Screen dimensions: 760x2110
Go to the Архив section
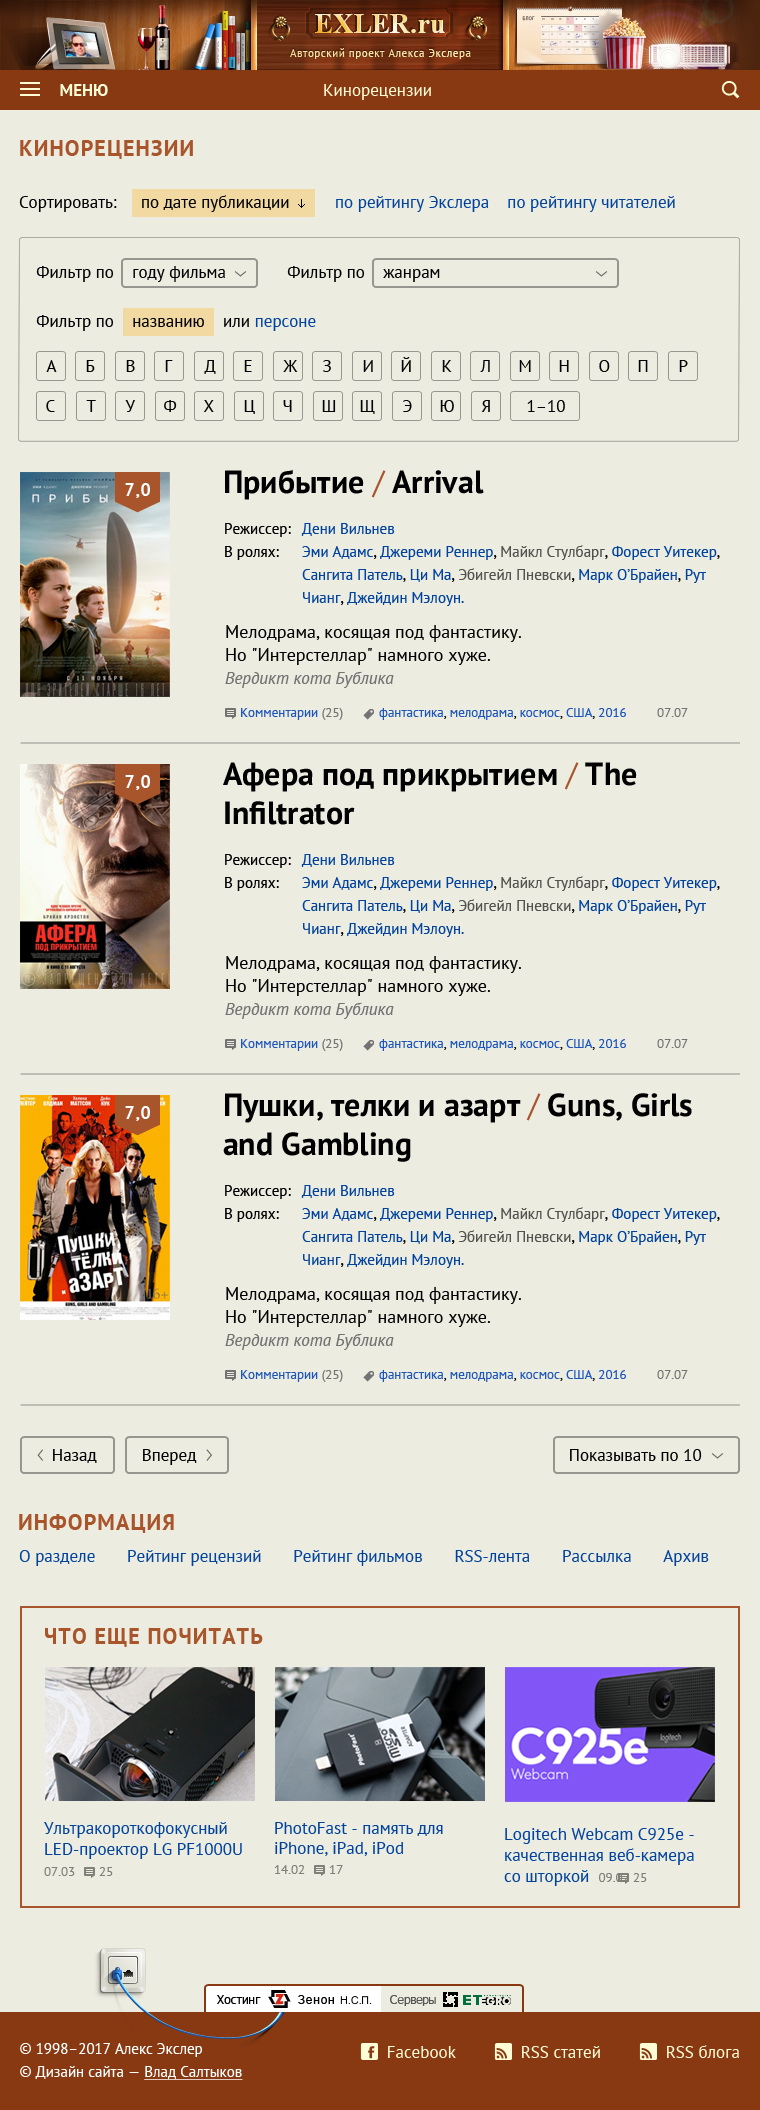click(x=685, y=1556)
